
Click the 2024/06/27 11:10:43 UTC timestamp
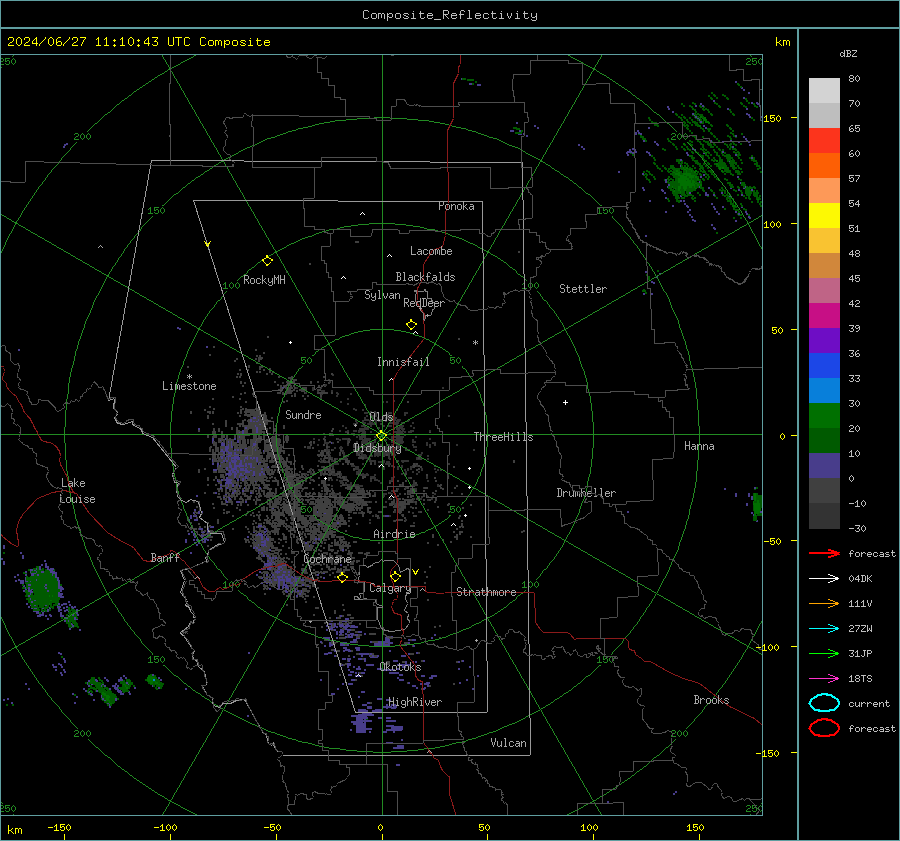(139, 42)
